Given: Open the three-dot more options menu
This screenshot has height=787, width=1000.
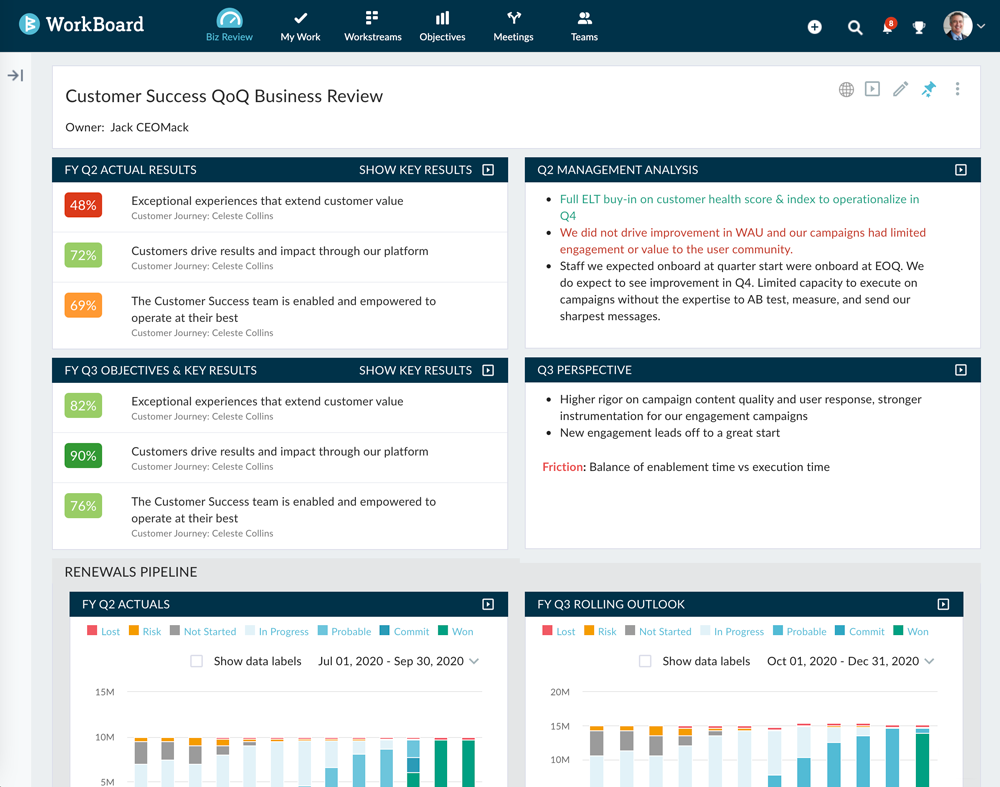Looking at the screenshot, I should click(957, 89).
